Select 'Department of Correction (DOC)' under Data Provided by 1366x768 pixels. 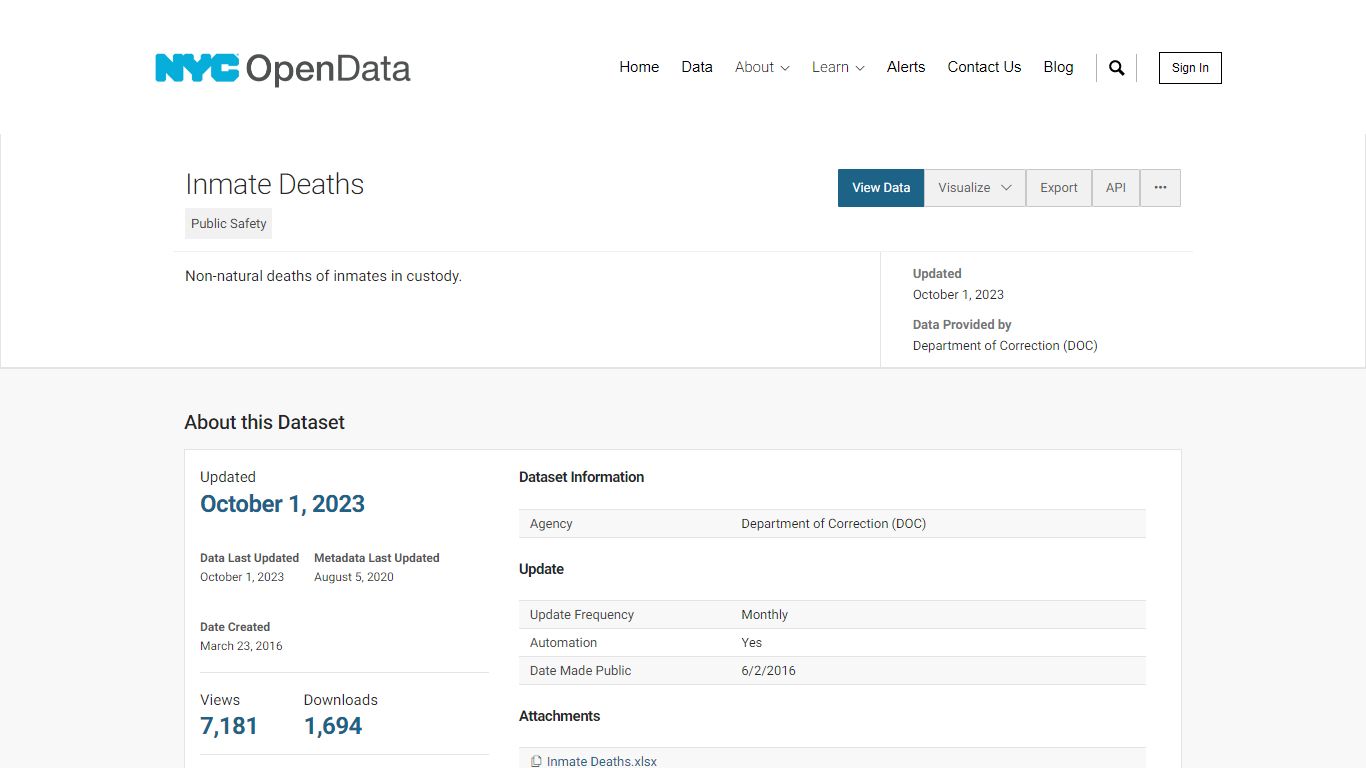tap(1005, 346)
